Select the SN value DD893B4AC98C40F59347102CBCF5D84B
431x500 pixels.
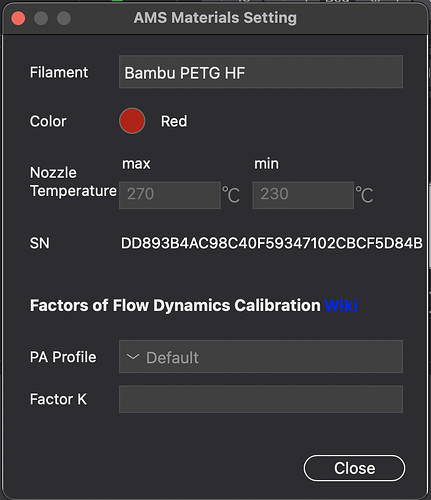pos(271,243)
